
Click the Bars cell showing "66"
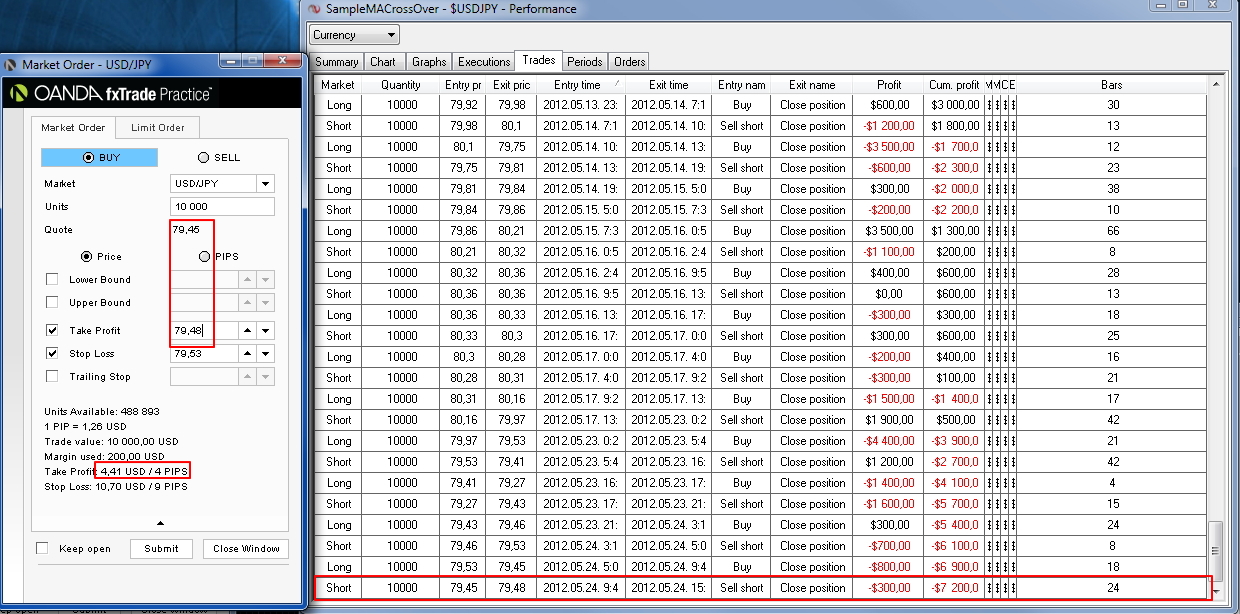1112,231
